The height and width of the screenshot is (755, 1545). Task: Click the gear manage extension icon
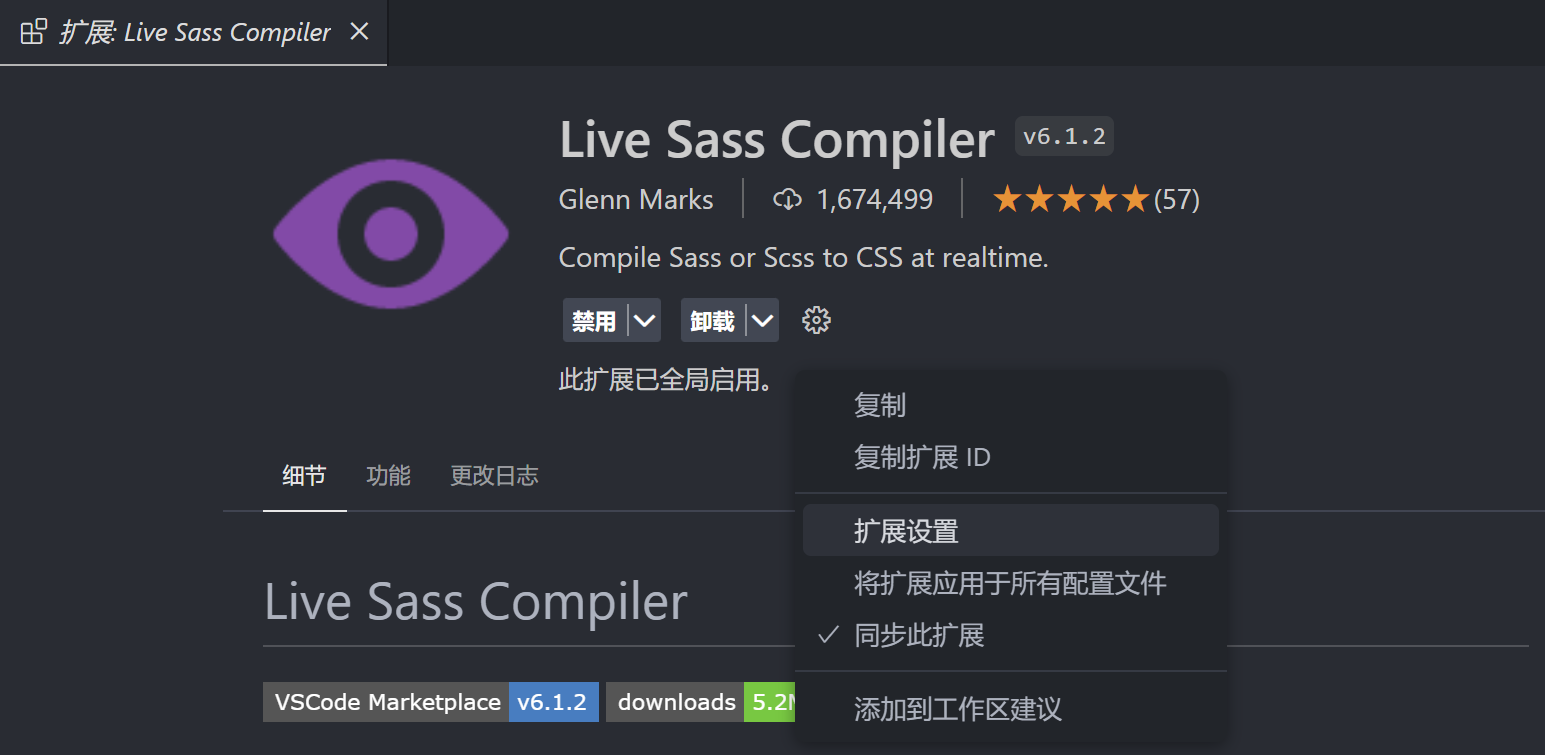coord(816,321)
